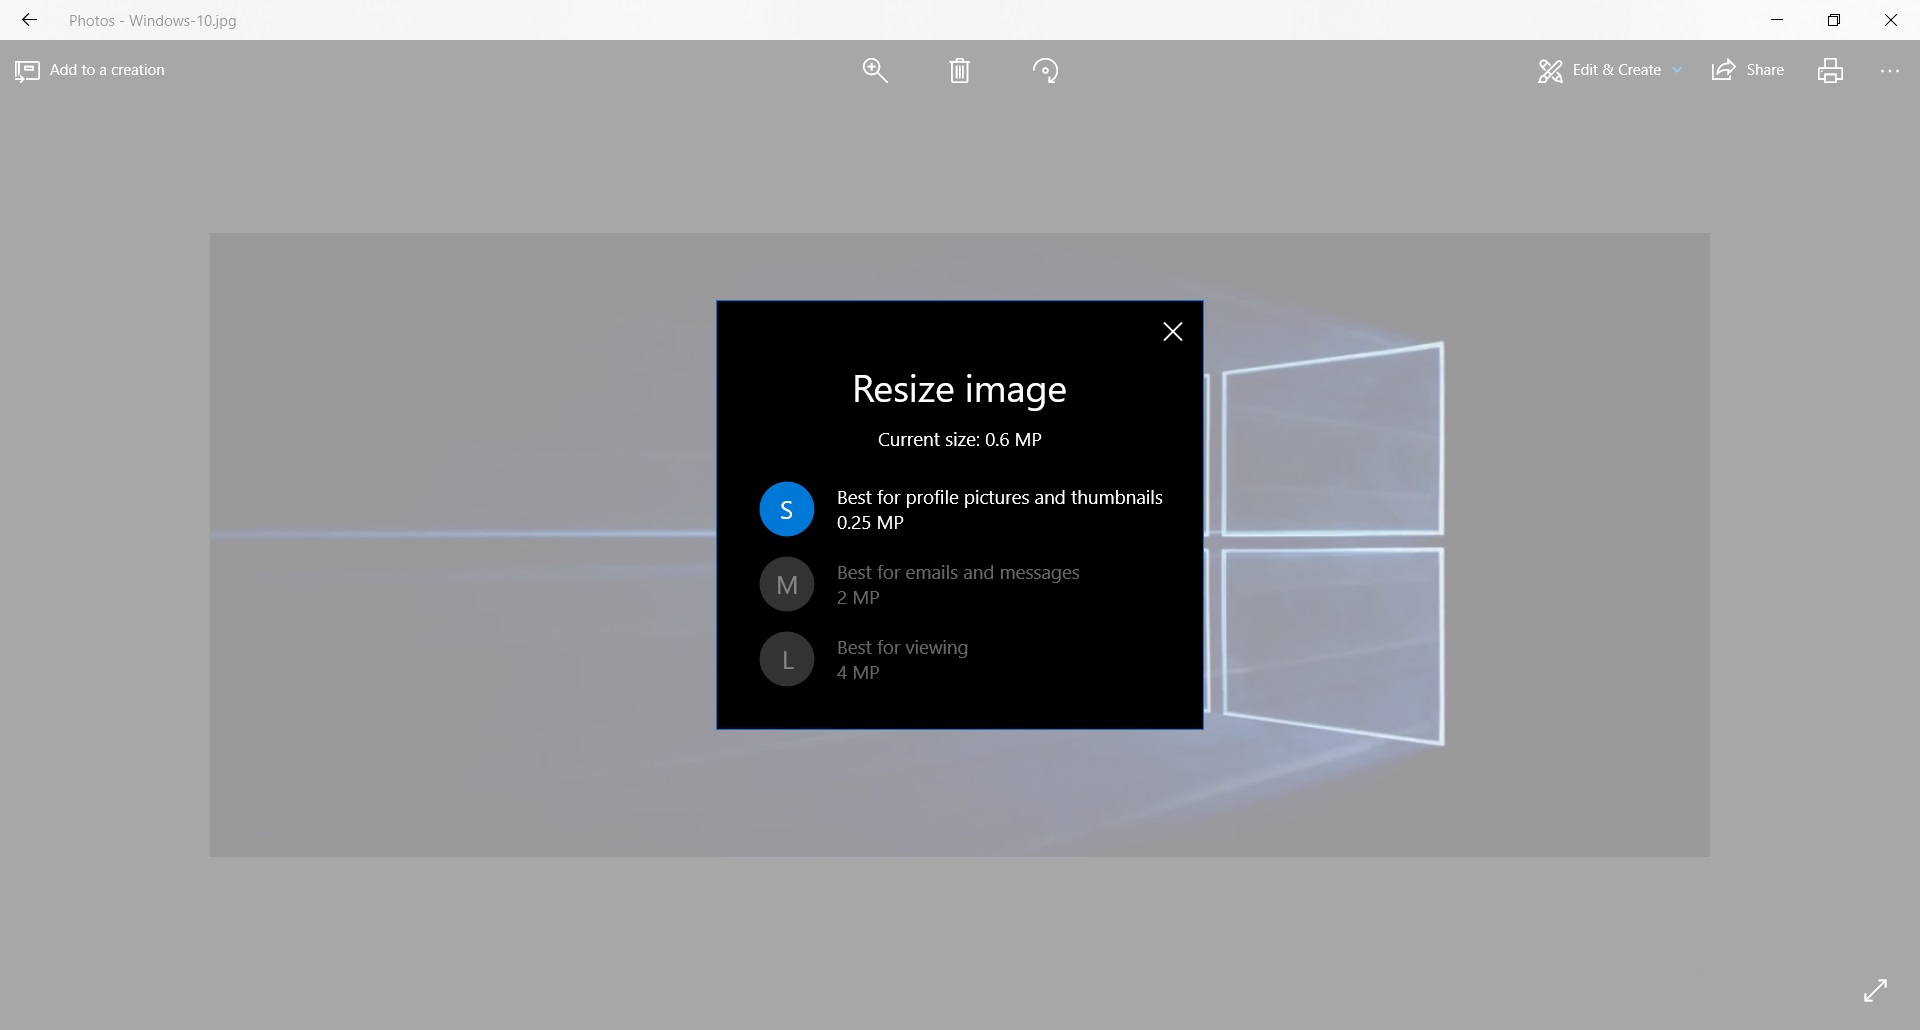Click the Edit & Create chevron arrow

point(1677,70)
